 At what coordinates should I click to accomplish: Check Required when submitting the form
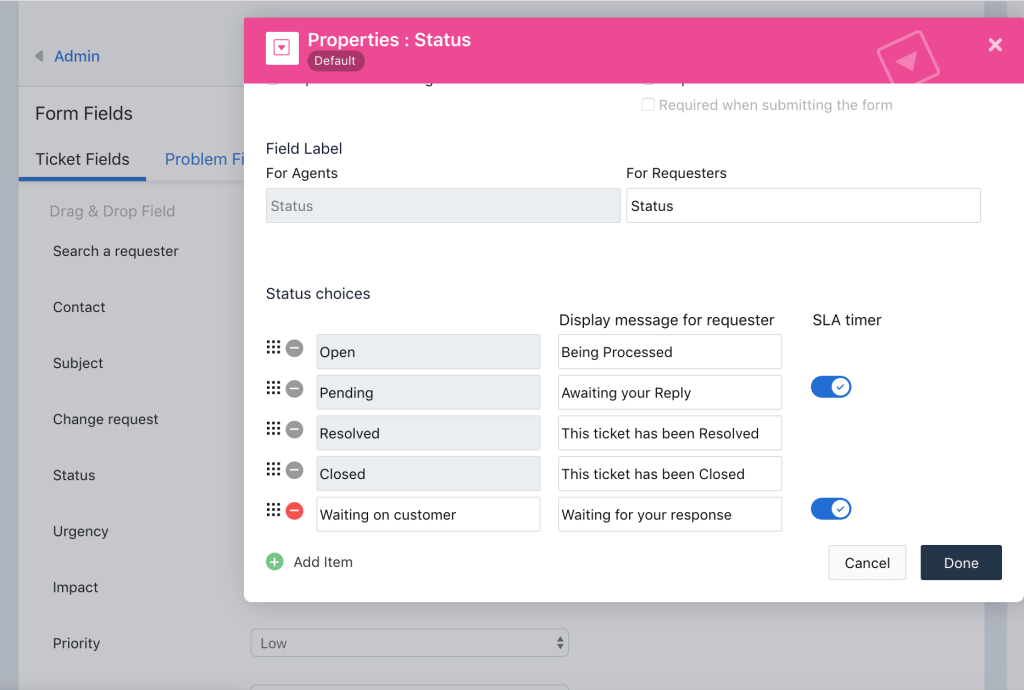tap(648, 104)
